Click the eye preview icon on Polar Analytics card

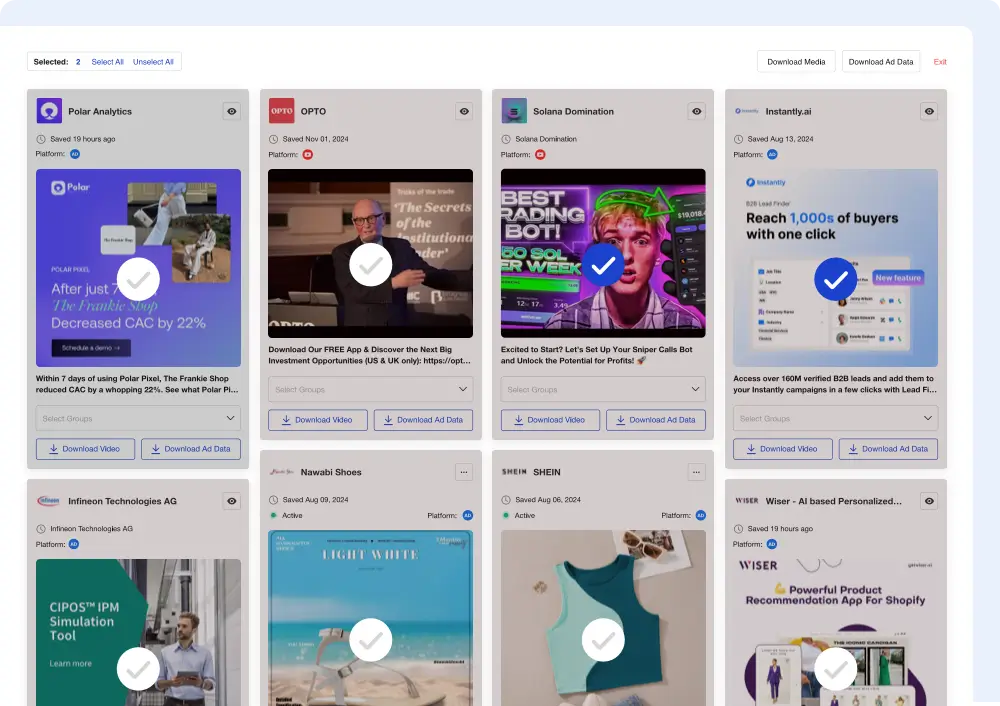(231, 111)
